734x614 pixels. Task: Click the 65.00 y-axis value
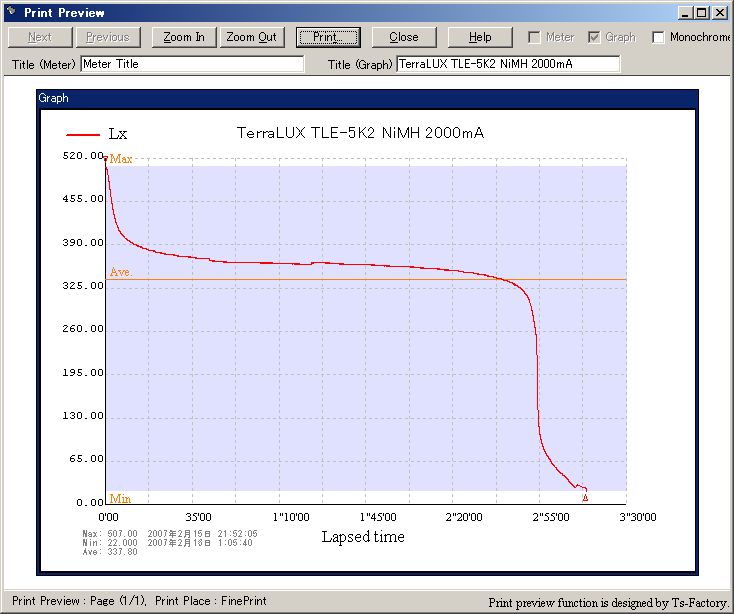pos(87,459)
